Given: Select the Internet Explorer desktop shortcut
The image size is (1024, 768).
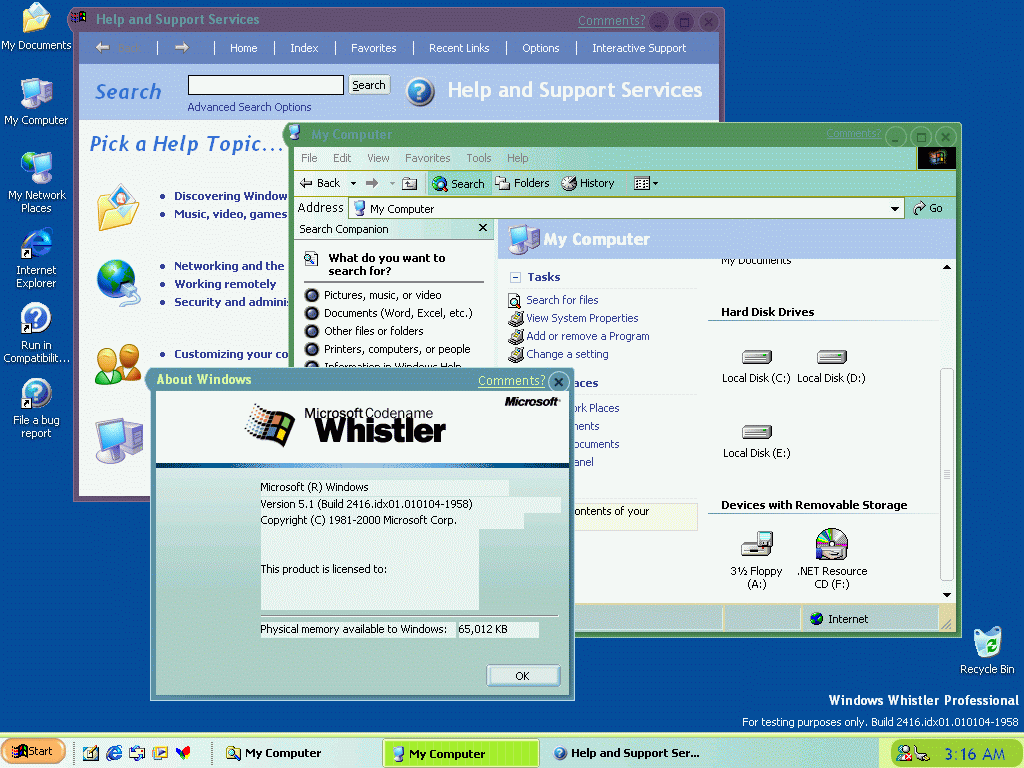Looking at the screenshot, I should [36, 258].
